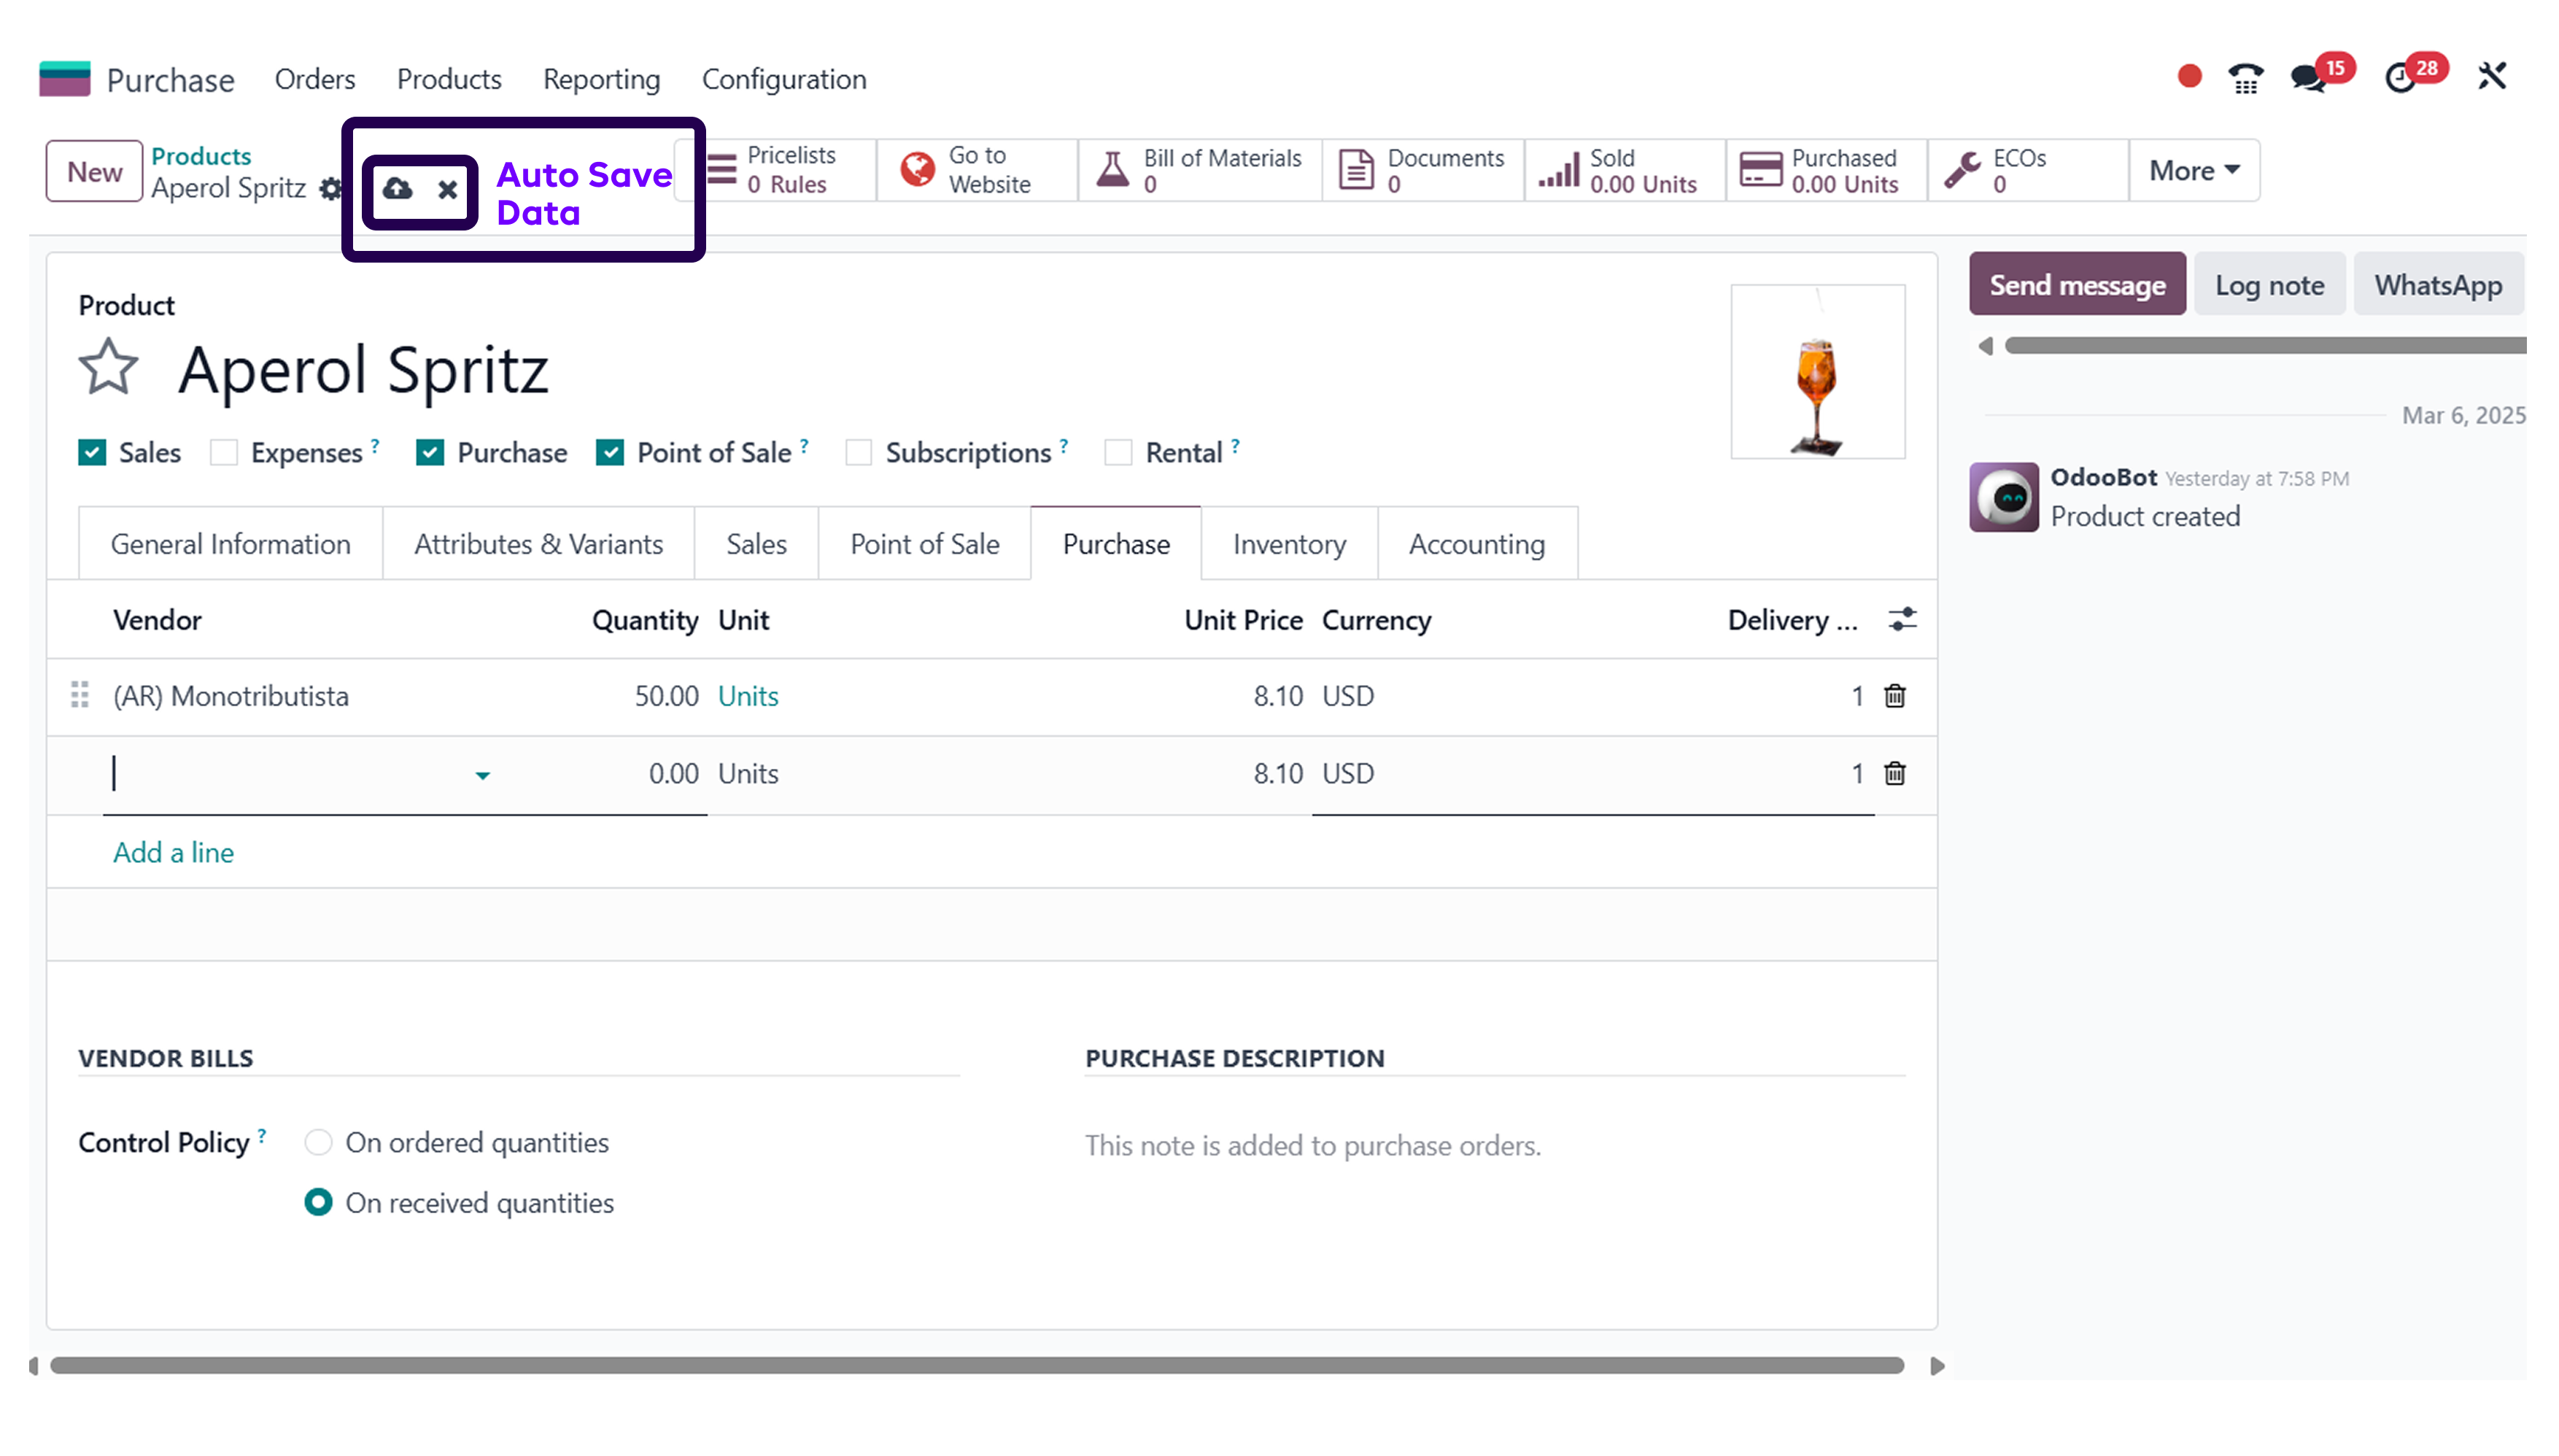
Task: Switch to the Sales tab
Action: (756, 544)
